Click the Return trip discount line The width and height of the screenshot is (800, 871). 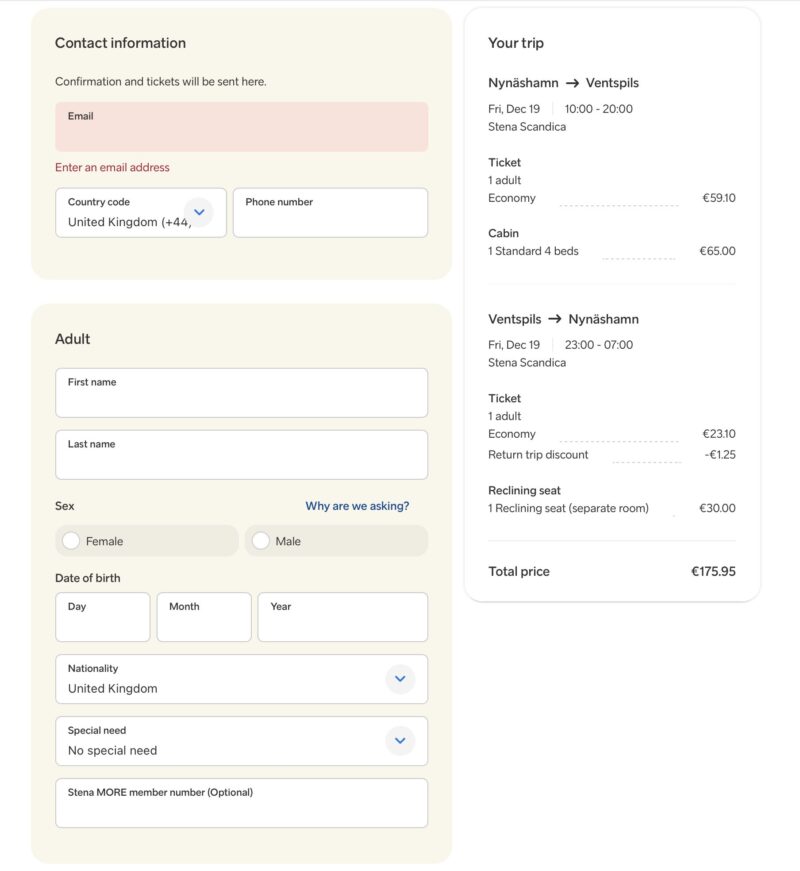tap(538, 455)
